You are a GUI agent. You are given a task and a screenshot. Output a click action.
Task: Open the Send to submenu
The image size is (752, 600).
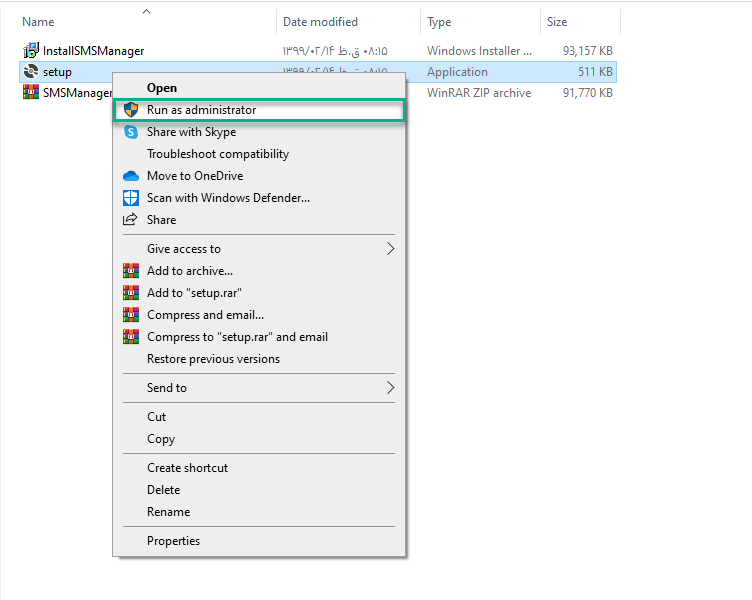[259, 388]
